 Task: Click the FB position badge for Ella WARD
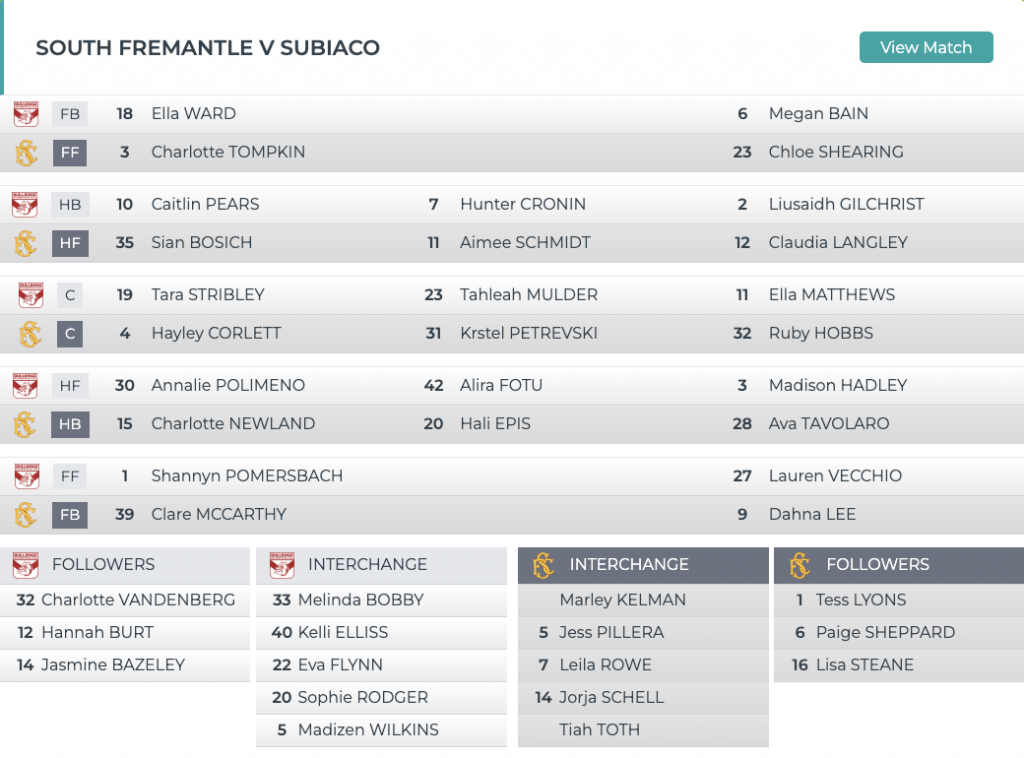pos(70,114)
